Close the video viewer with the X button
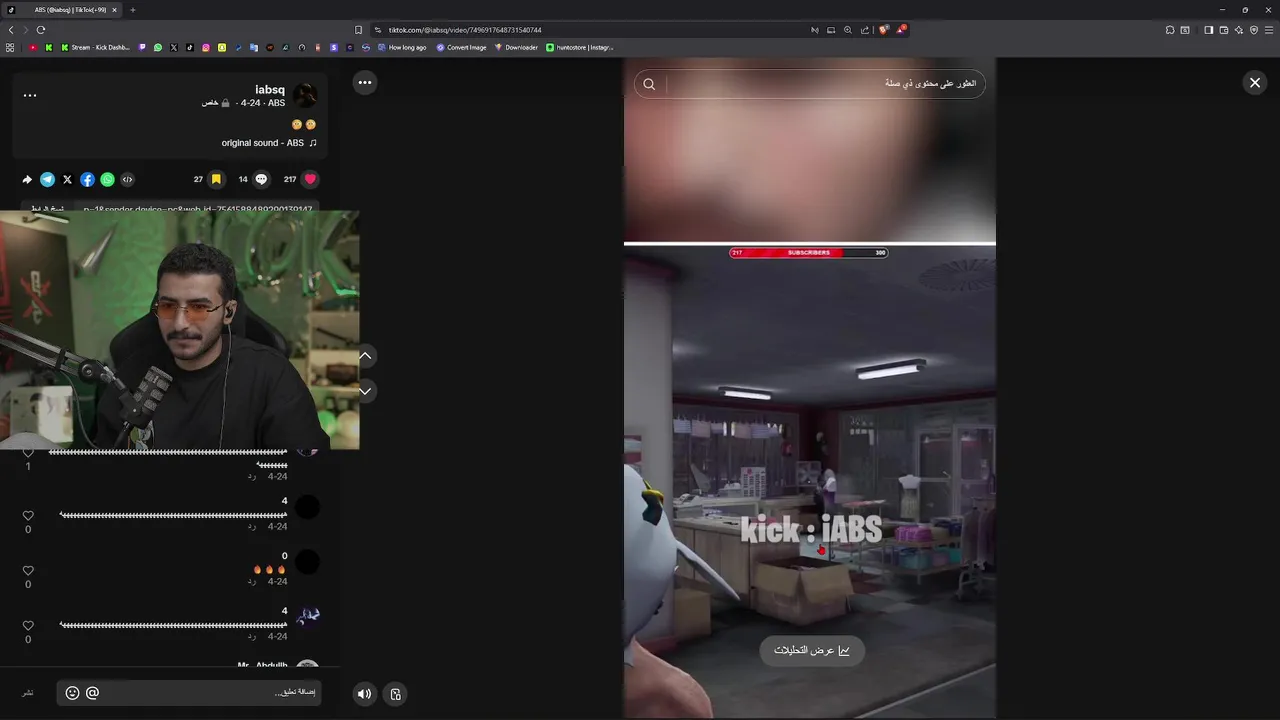Viewport: 1280px width, 720px height. (x=1255, y=83)
